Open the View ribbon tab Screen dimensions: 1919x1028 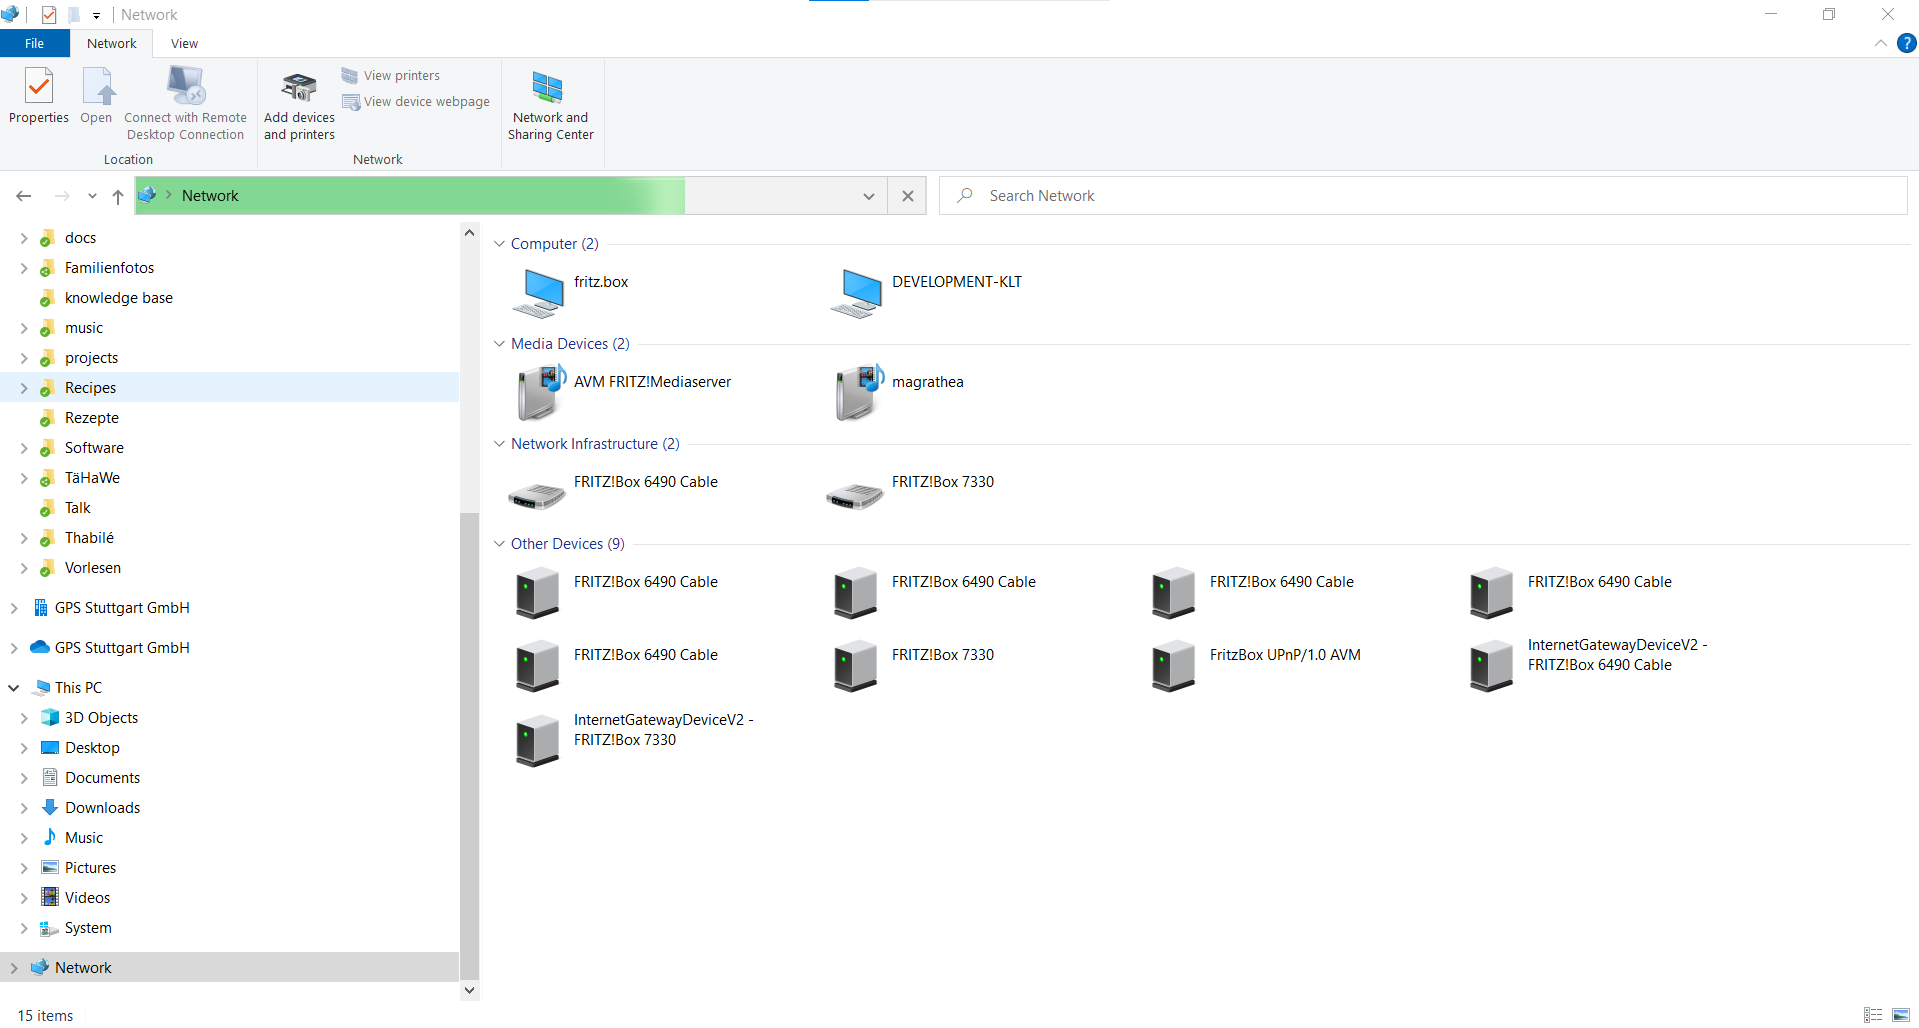coord(184,44)
